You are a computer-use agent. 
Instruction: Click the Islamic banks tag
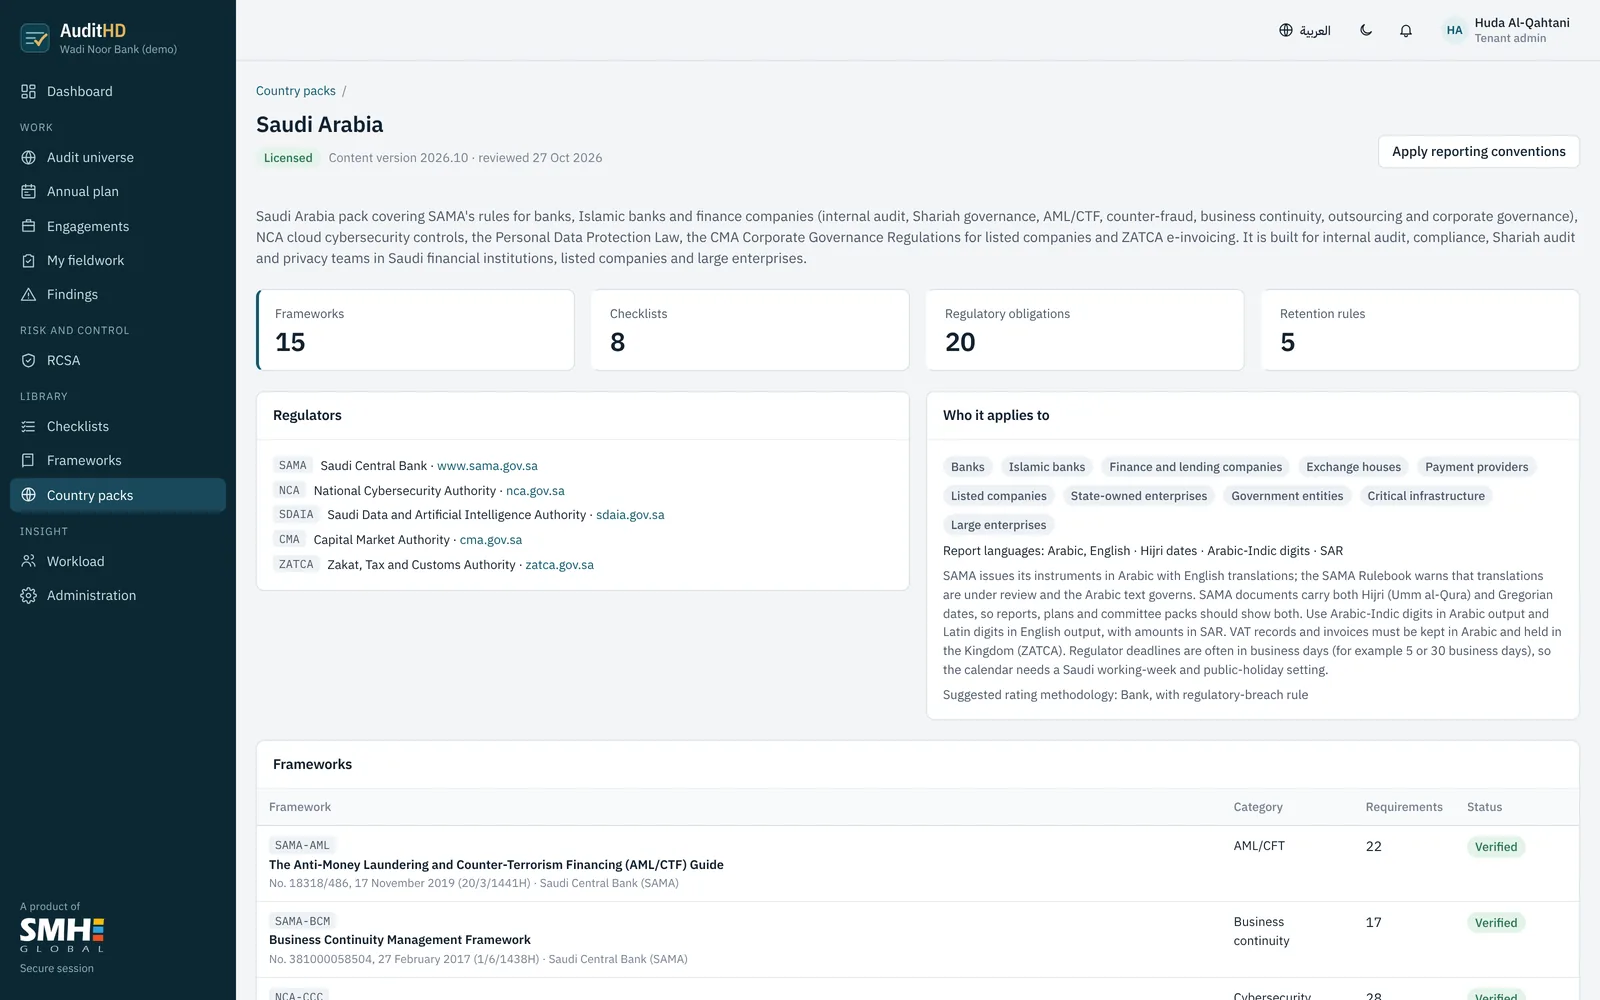(x=1046, y=467)
